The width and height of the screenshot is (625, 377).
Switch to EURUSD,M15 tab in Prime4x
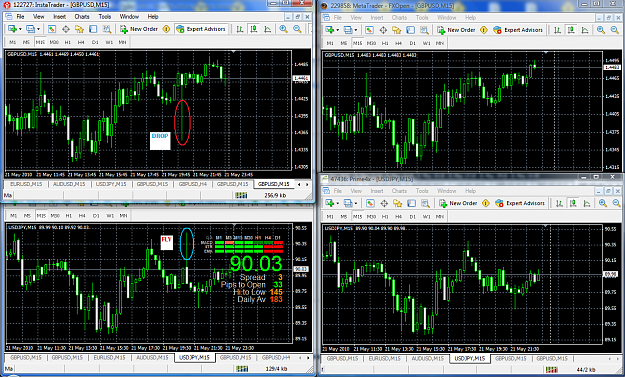(x=385, y=358)
